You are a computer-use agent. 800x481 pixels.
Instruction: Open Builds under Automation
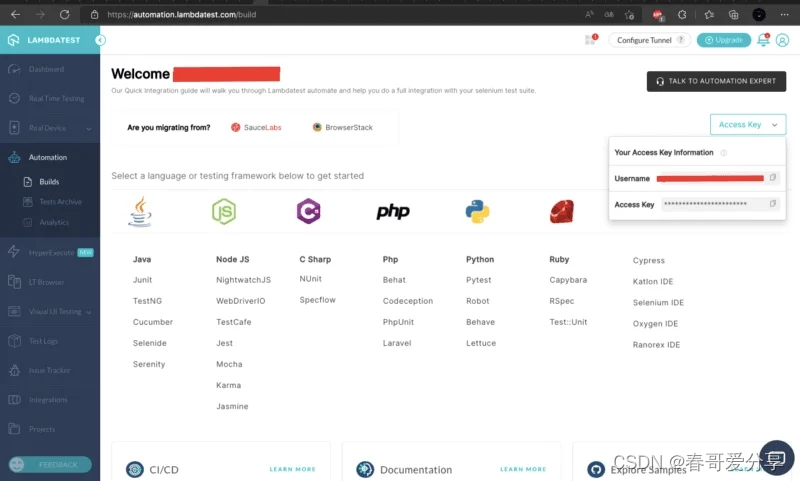pos(49,182)
